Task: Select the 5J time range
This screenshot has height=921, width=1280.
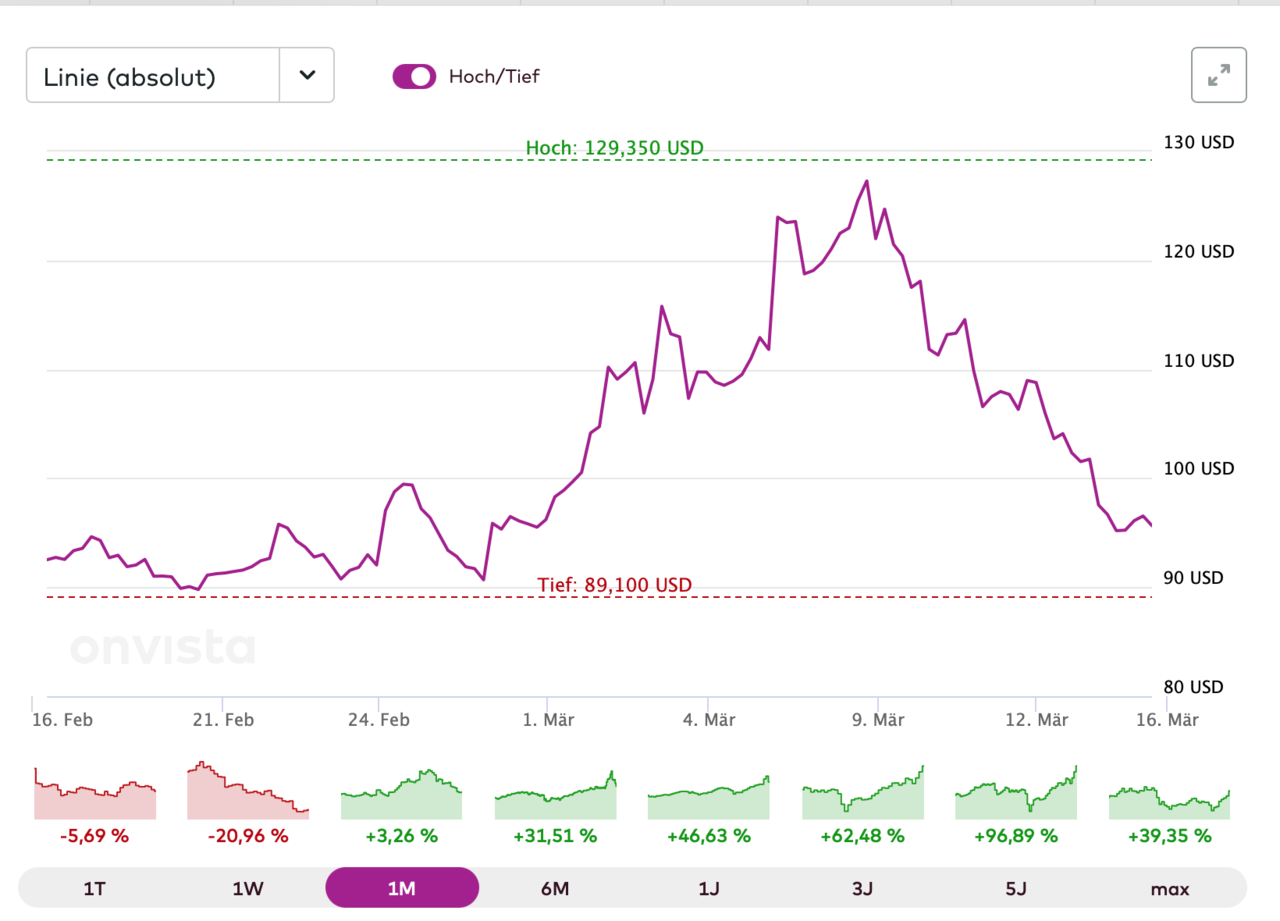Action: pos(1016,888)
